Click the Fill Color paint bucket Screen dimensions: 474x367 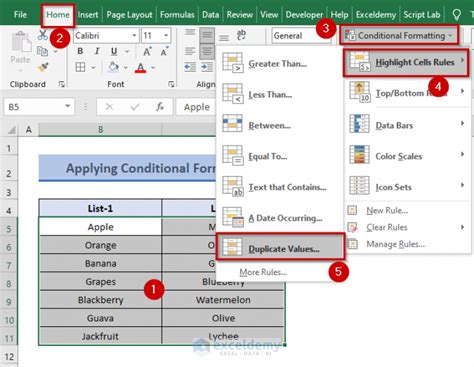tap(114, 67)
